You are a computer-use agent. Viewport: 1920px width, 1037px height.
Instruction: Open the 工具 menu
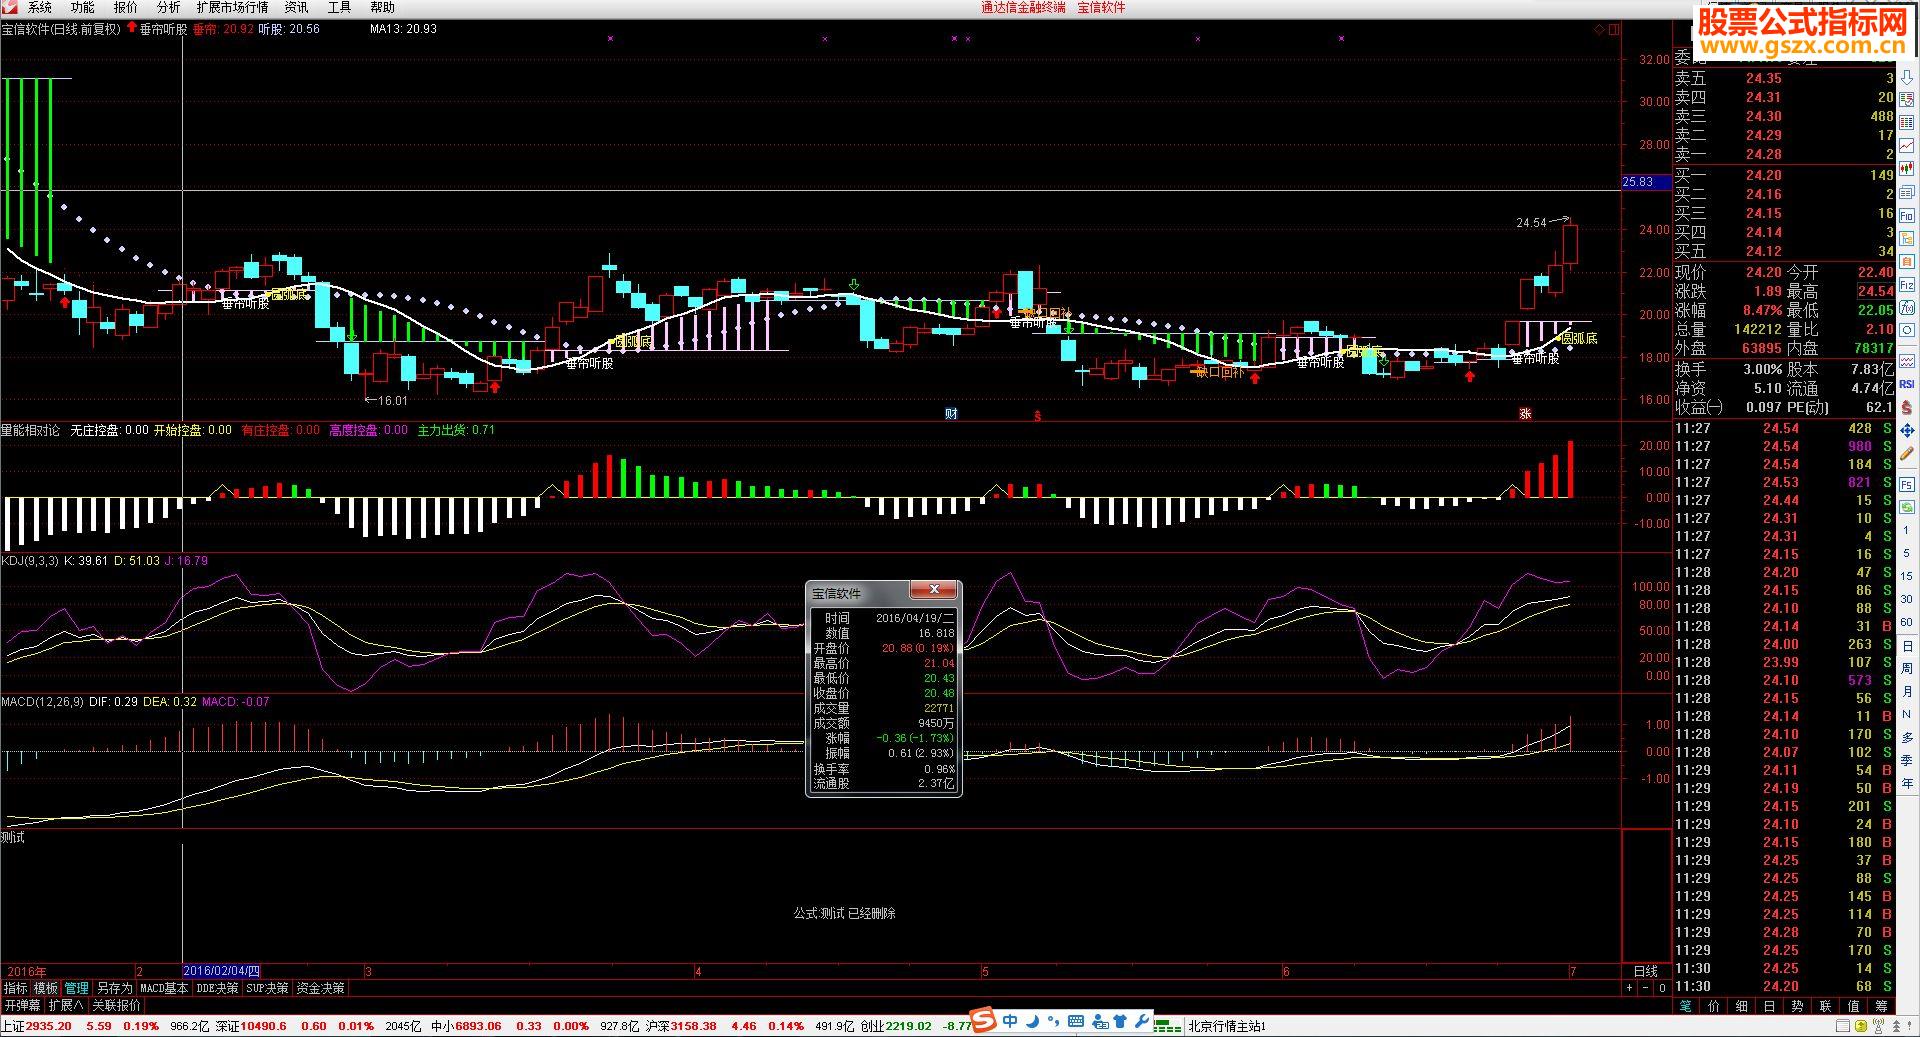pyautogui.click(x=340, y=8)
